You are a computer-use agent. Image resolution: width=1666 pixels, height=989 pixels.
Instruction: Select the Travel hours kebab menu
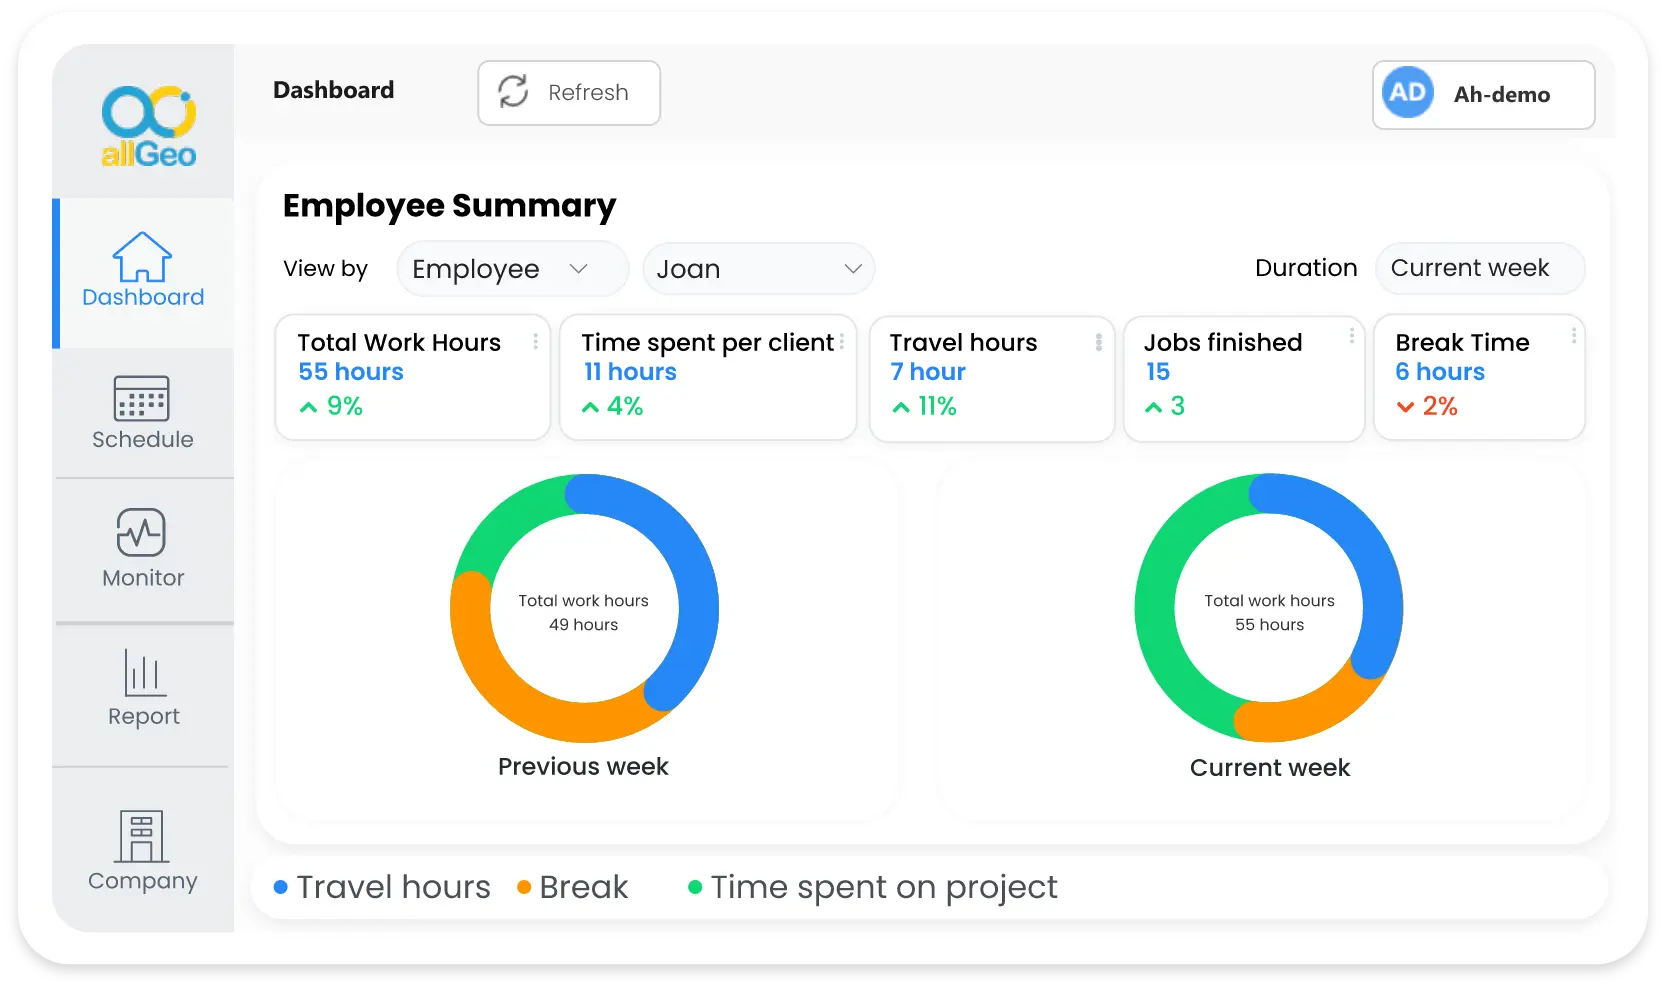tap(1097, 340)
